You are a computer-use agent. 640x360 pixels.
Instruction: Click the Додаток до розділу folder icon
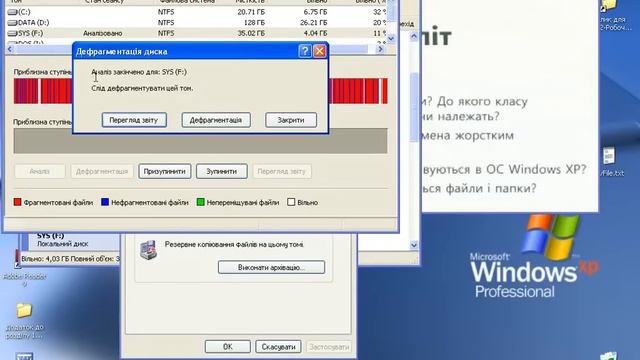point(24,311)
